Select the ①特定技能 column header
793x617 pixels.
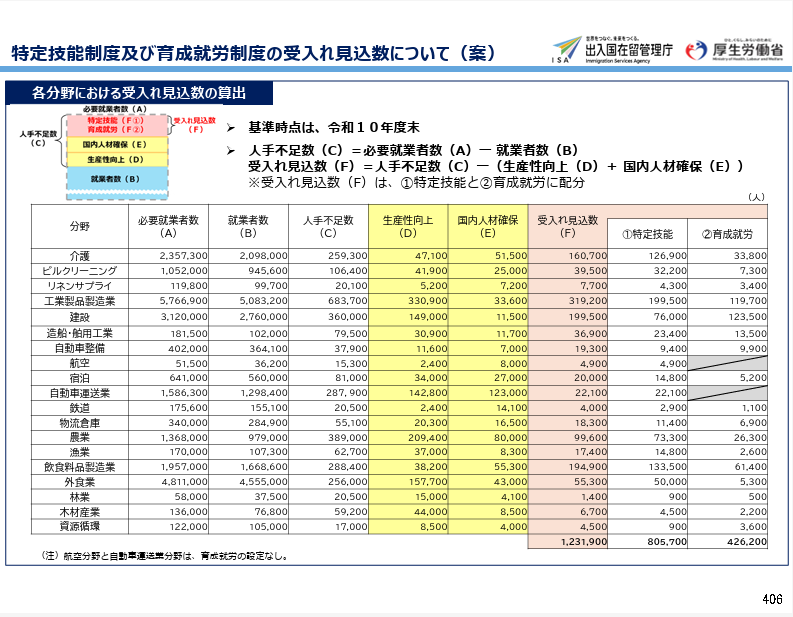[x=647, y=233]
